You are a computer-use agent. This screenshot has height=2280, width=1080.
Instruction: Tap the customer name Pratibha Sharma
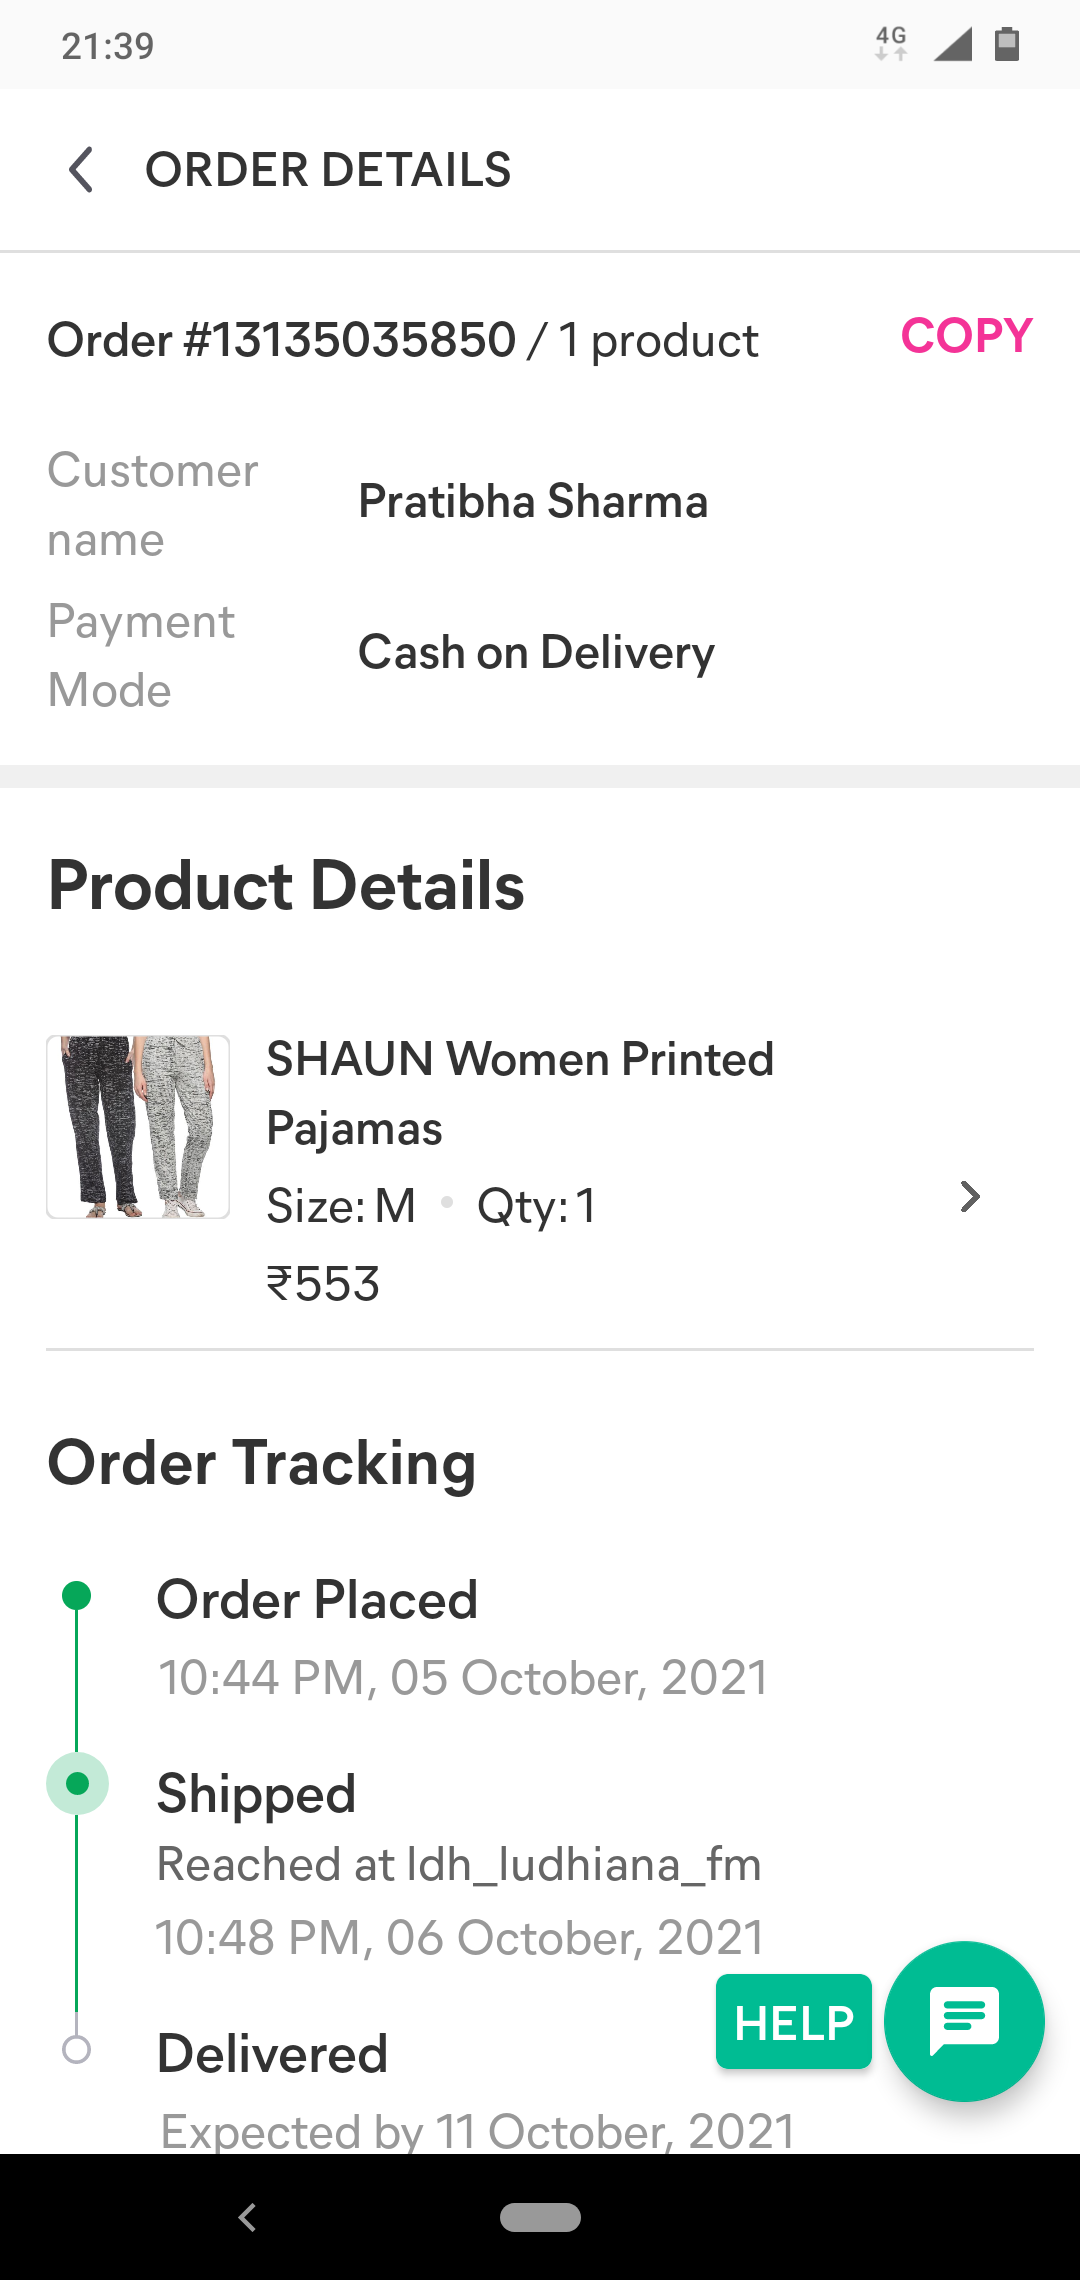tap(533, 501)
